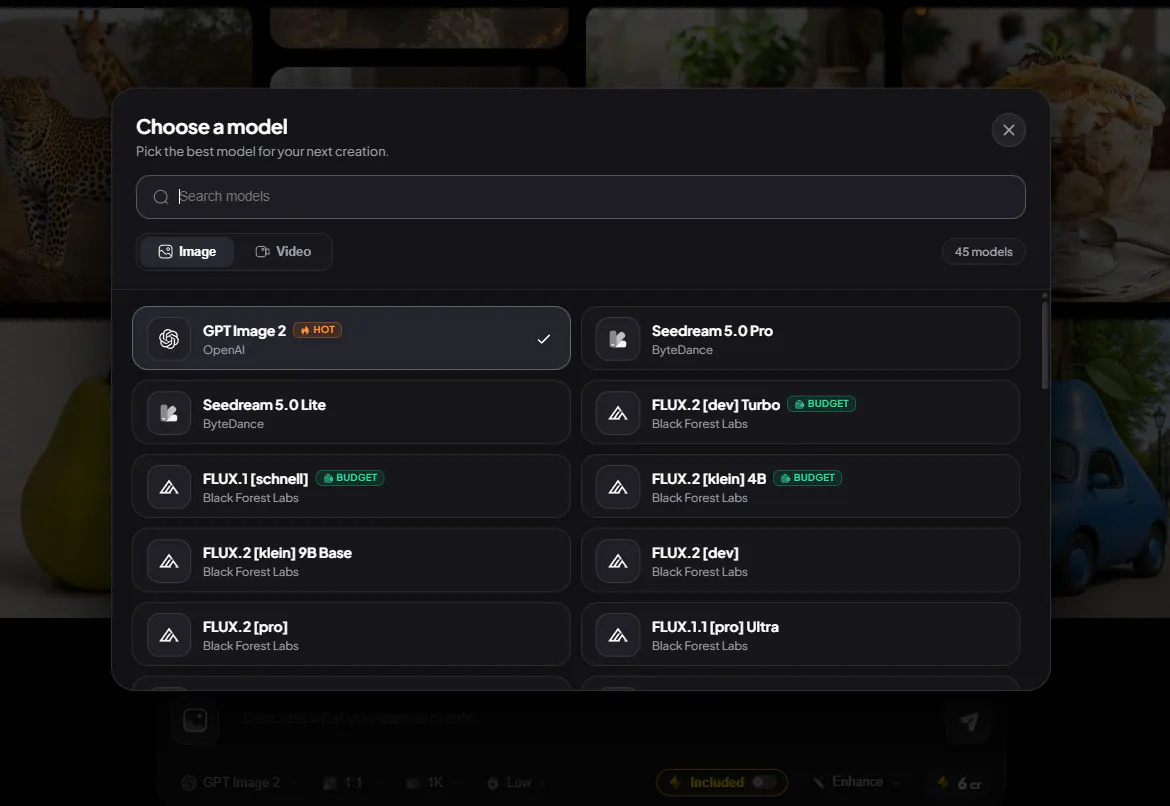Screen dimensions: 1170x806
Task: Click the Black Forest Labs icon on FLUX.1 [schnell]
Action: click(x=169, y=487)
